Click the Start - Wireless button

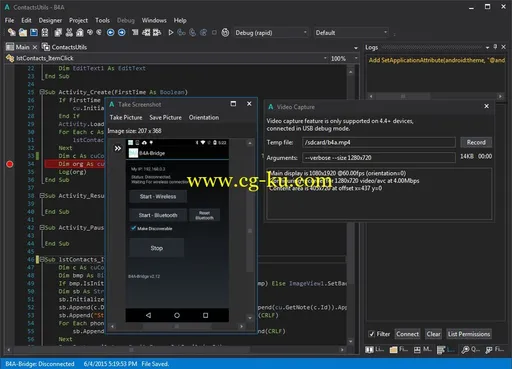click(x=158, y=196)
